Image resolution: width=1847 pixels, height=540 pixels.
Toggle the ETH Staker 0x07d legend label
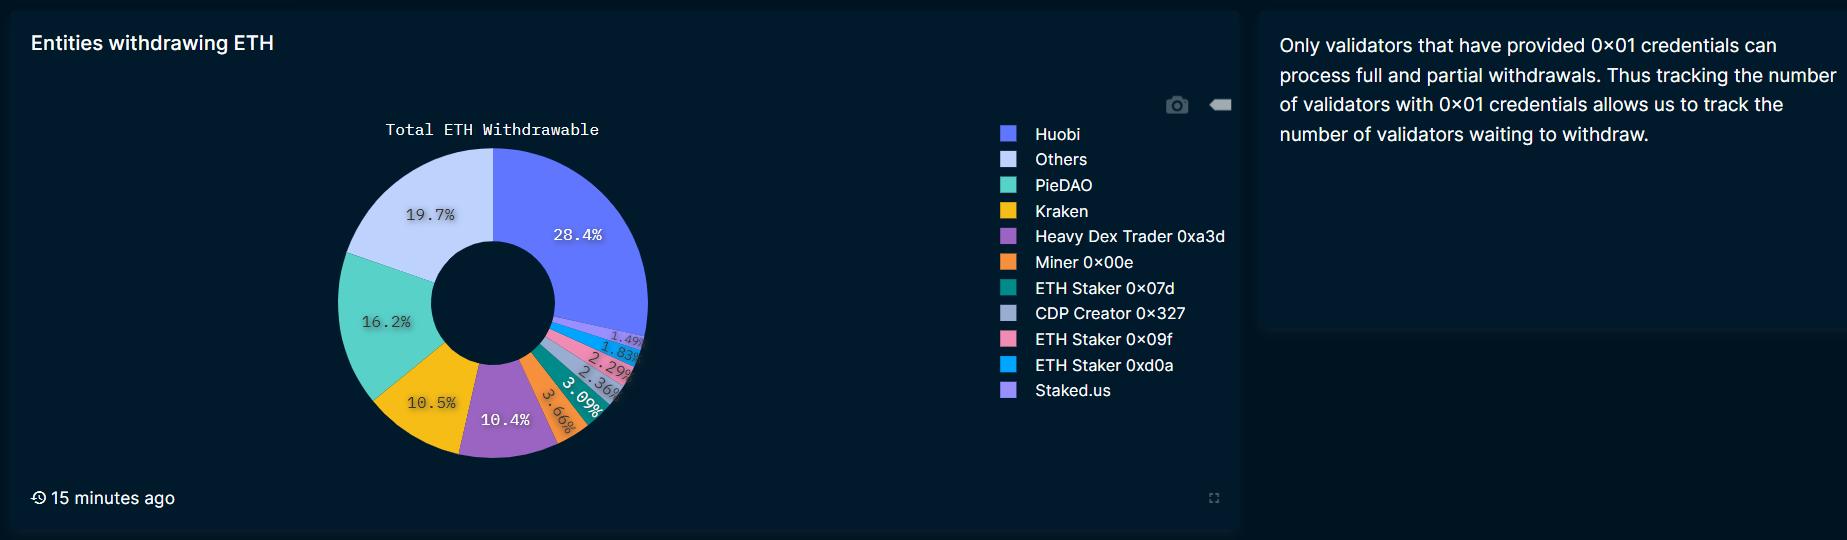coord(1104,288)
